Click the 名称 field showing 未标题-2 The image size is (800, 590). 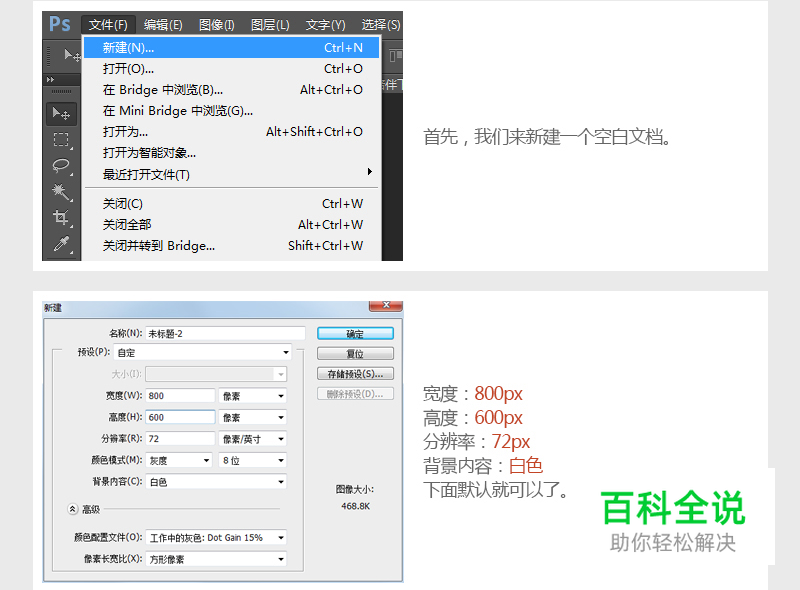coord(222,333)
